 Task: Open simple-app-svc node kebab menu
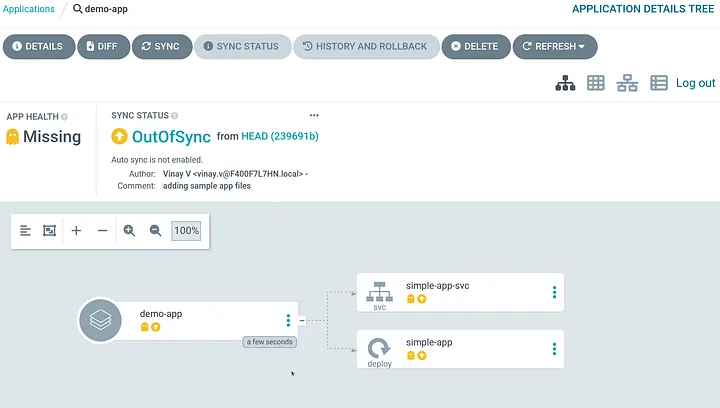pyautogui.click(x=554, y=292)
